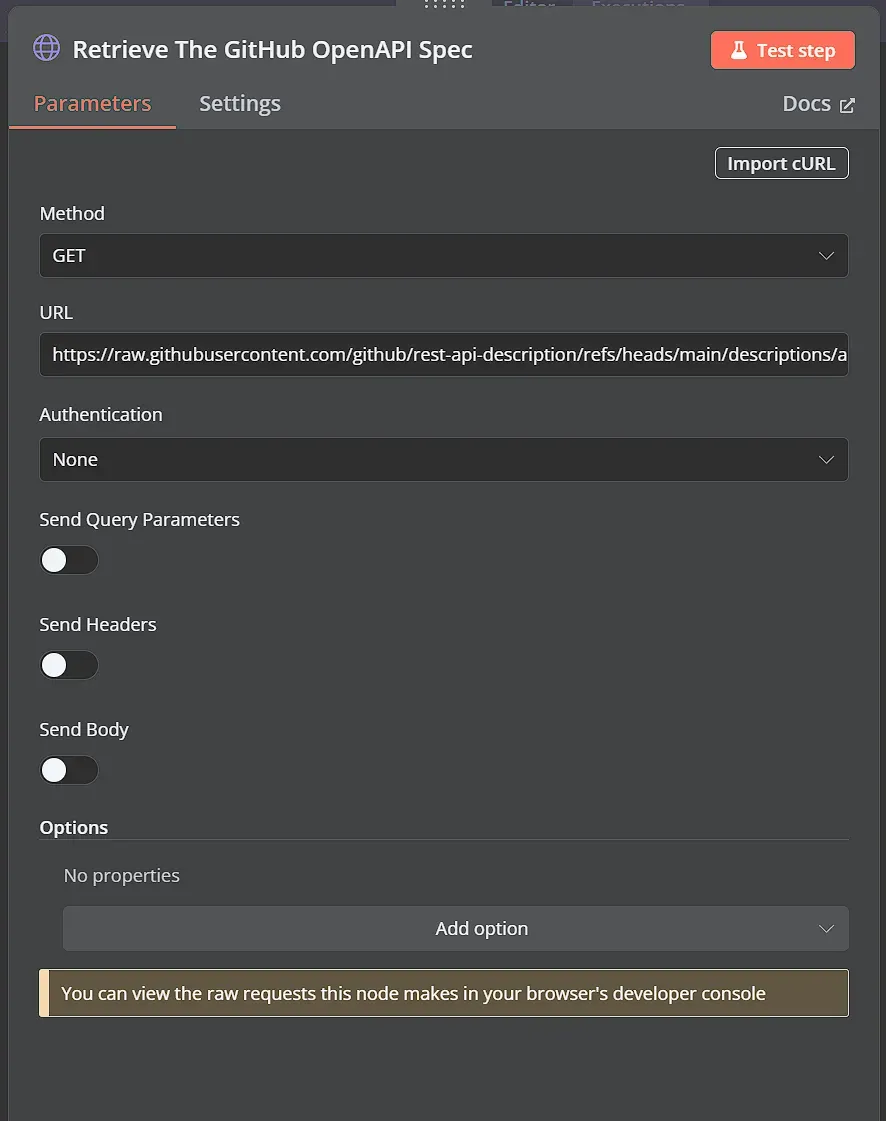
Task: Click the developer console info banner
Action: 443,993
